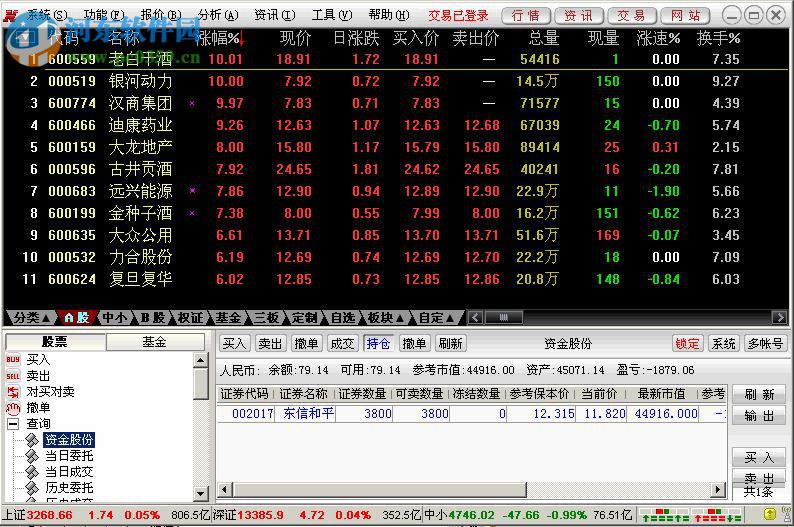794x527 pixels.
Task: Open the 买入 buy icon in the tree
Action: tap(13, 359)
